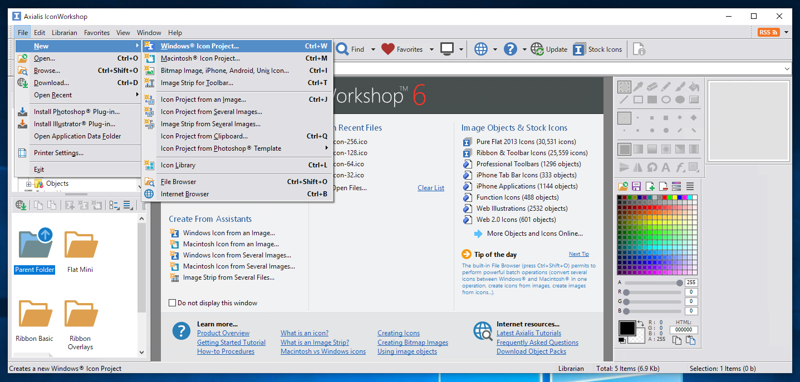Click the librarian vertical scrollbar
Viewport: 800px width, 382px height.
click(142, 285)
